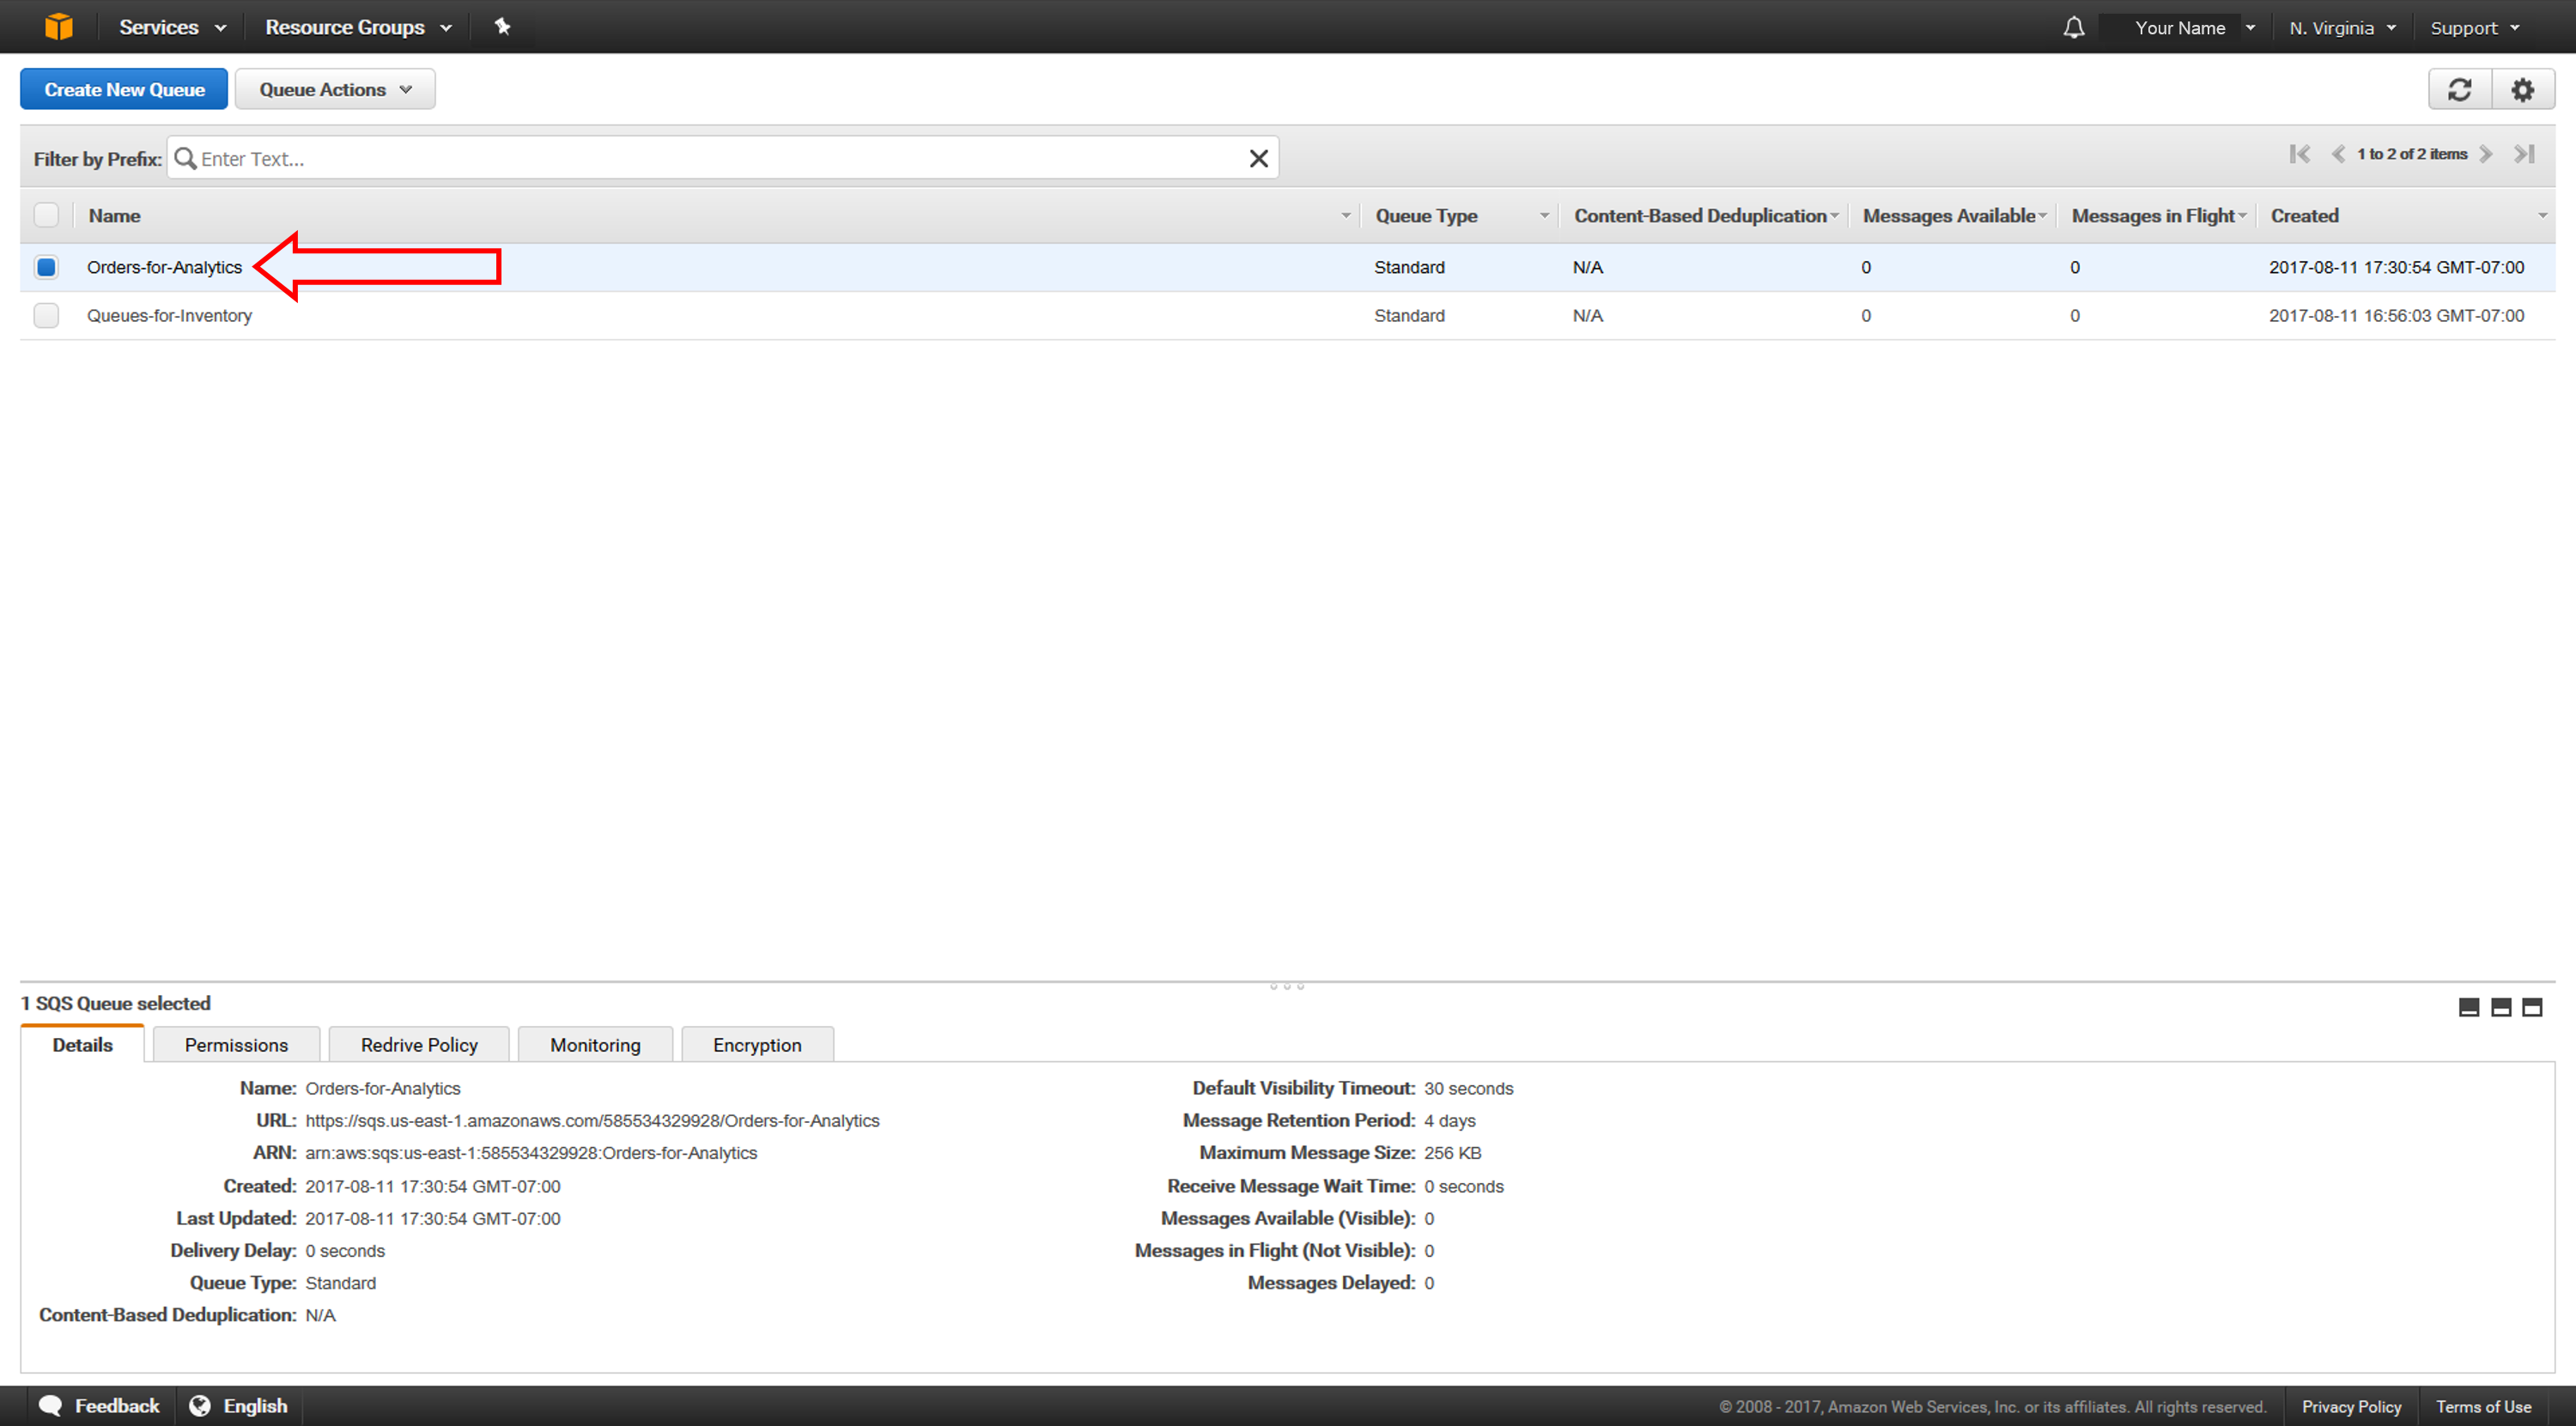2576x1426 pixels.
Task: Select the Orders-for-Analytics queue checkbox
Action: pyautogui.click(x=47, y=267)
